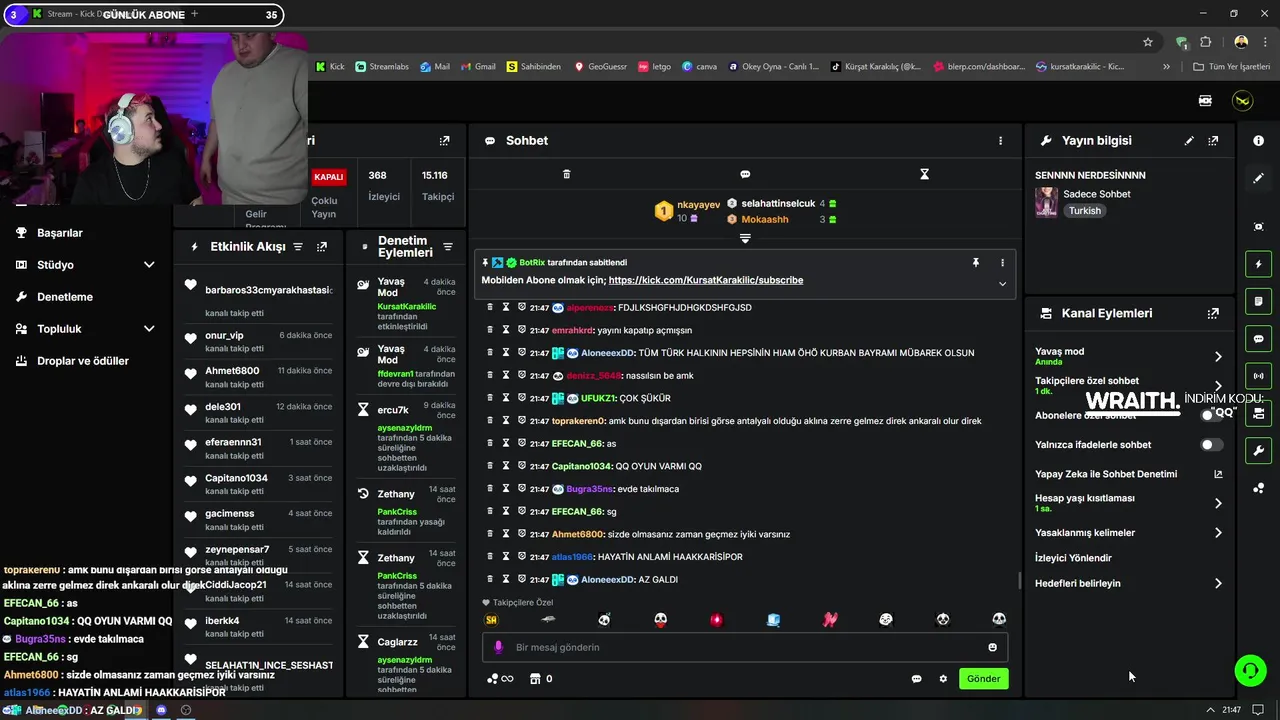Click the trash icon under Sohbet header
1280x720 pixels.
(566, 174)
